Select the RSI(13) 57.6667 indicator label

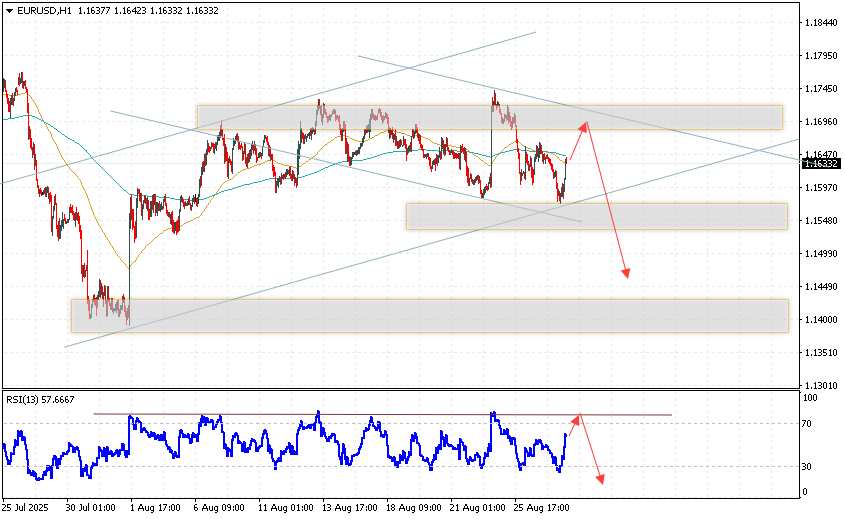[40, 399]
